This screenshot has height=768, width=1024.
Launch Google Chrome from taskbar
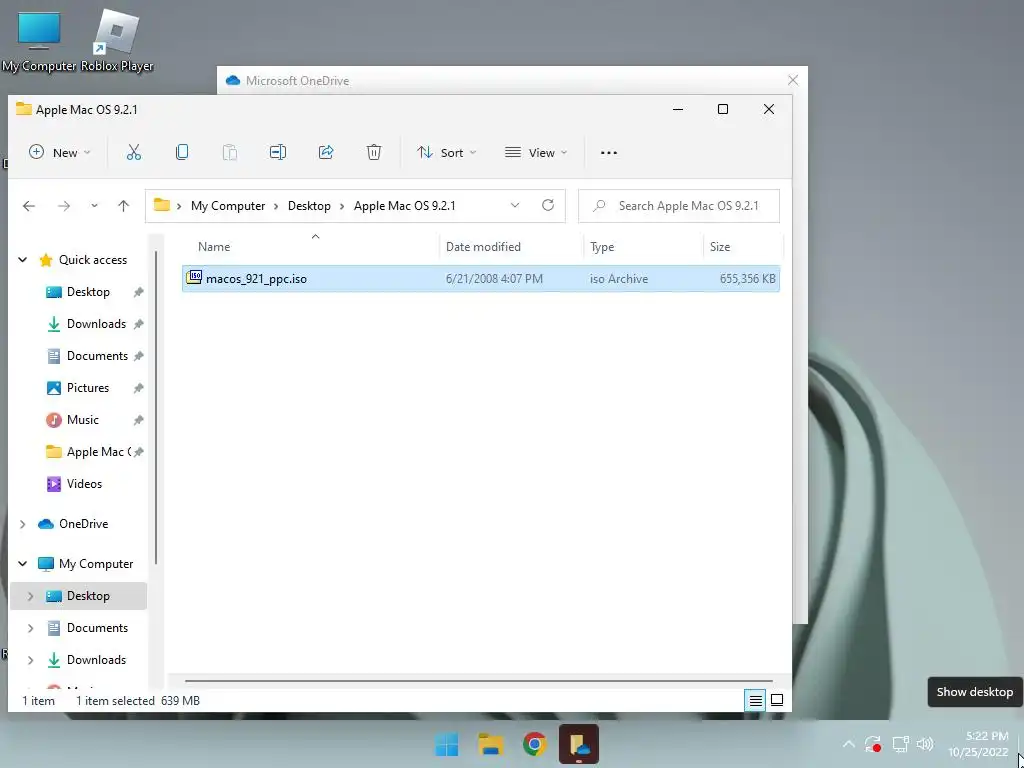534,744
